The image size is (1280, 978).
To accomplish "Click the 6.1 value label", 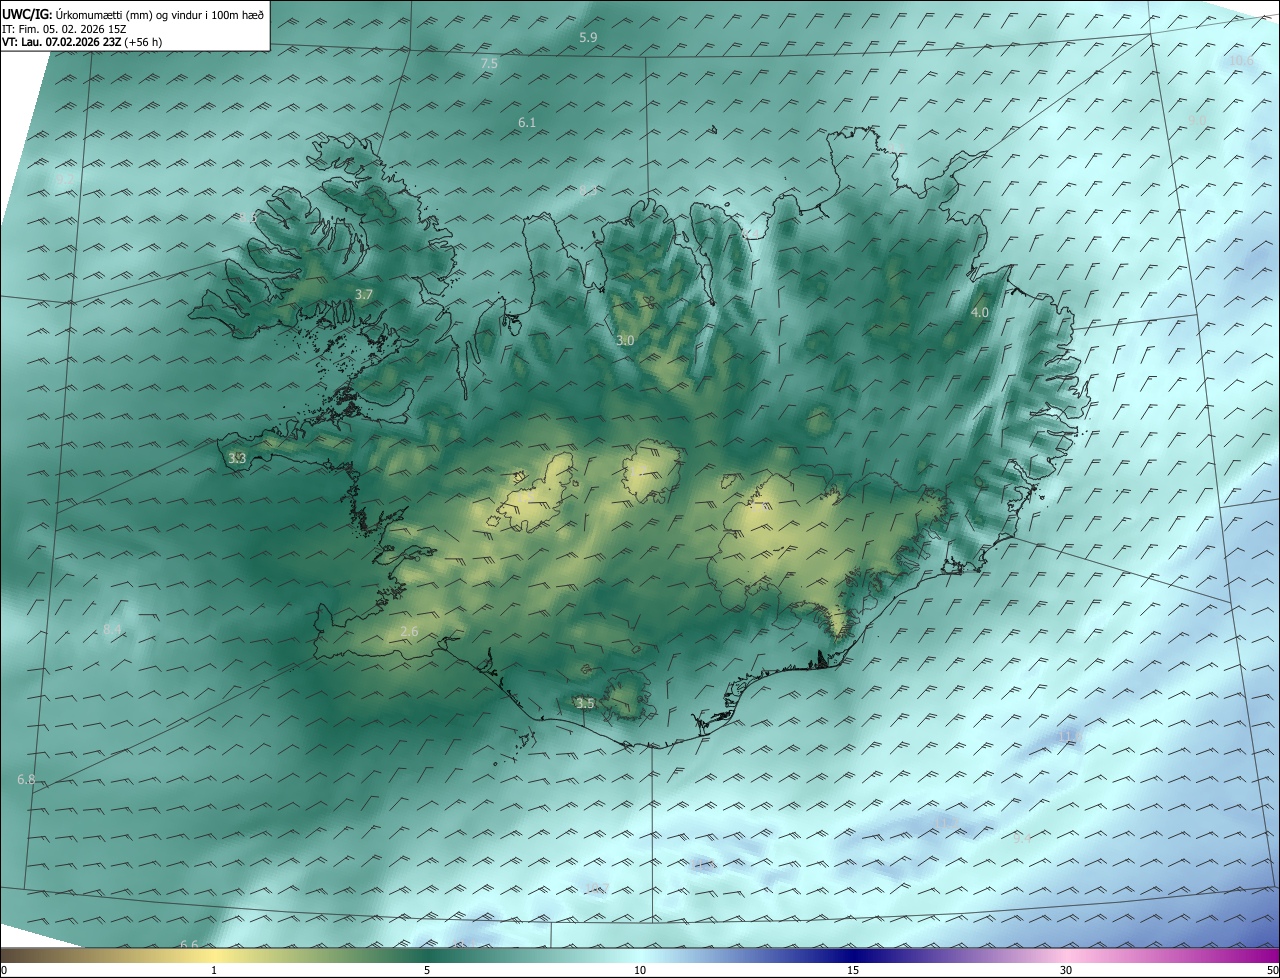I will pyautogui.click(x=527, y=122).
